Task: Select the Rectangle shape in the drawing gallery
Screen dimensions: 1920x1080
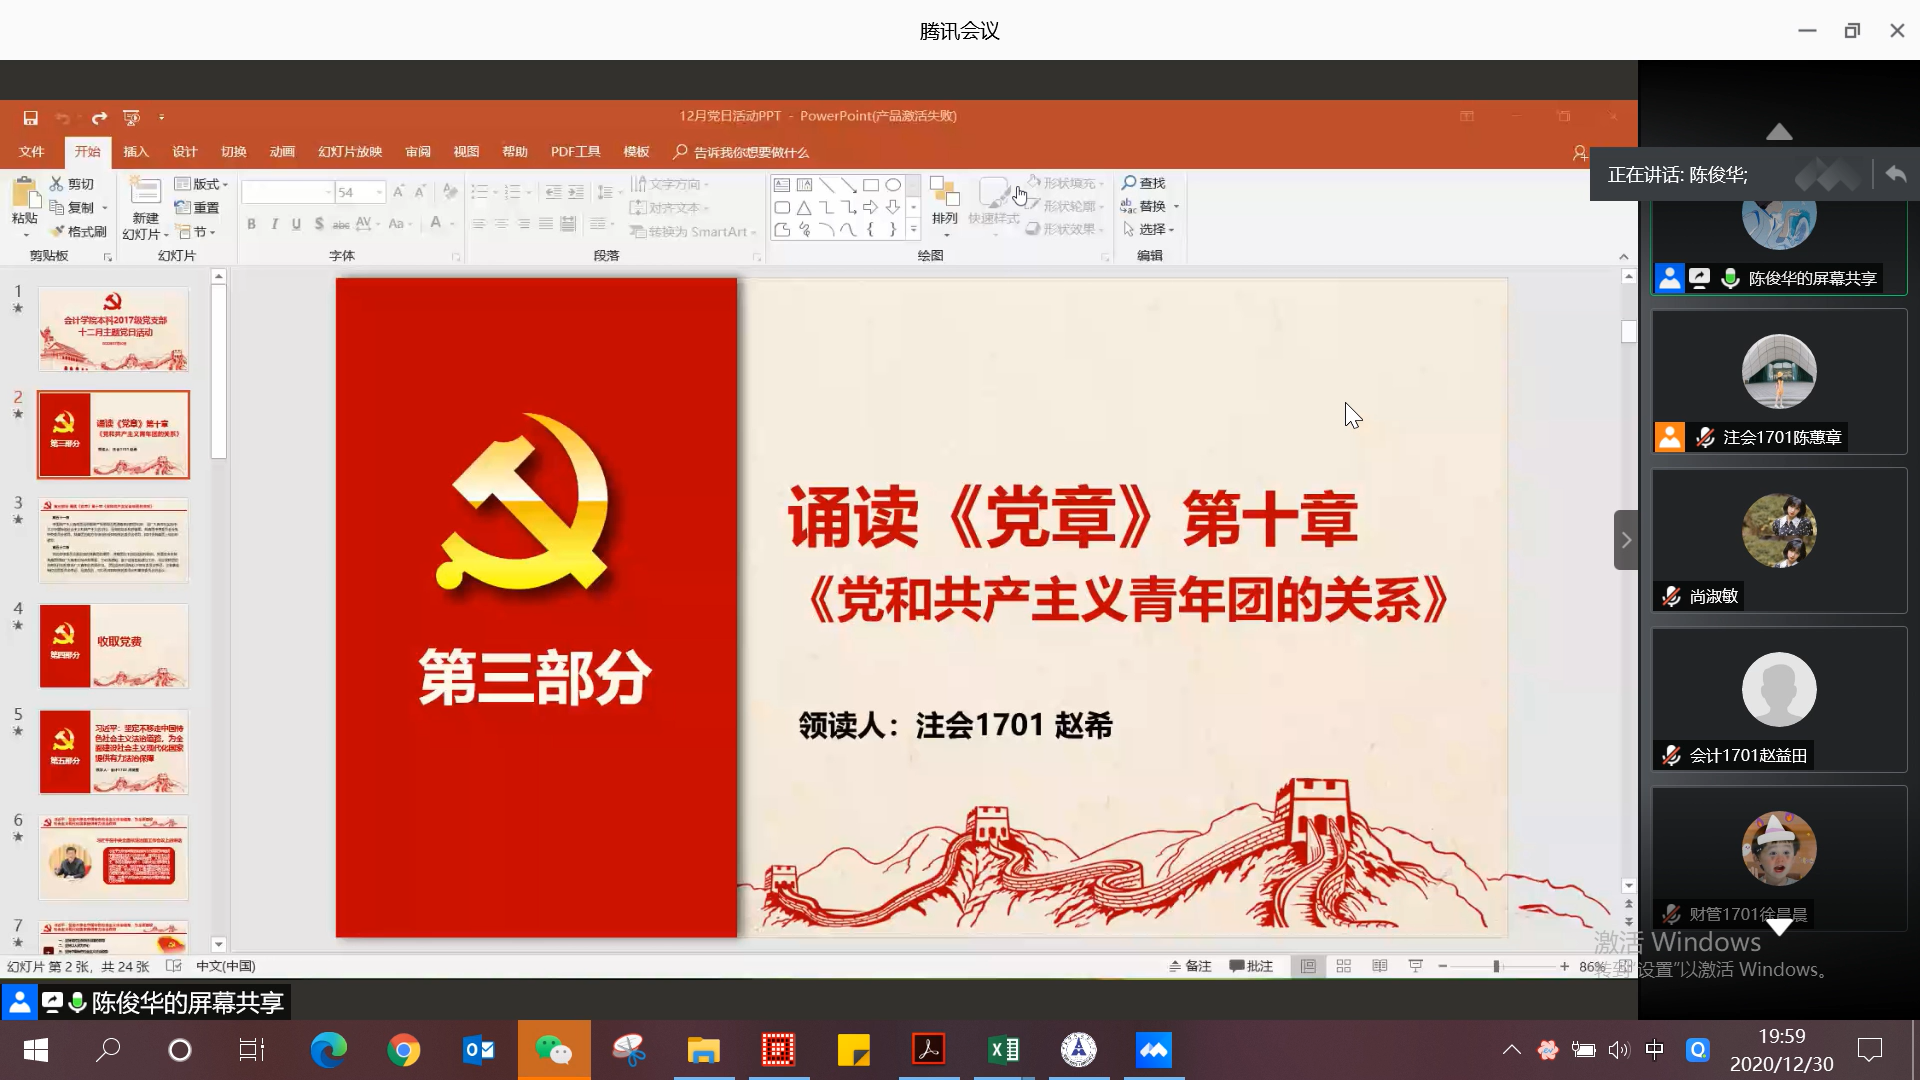Action: click(x=870, y=185)
